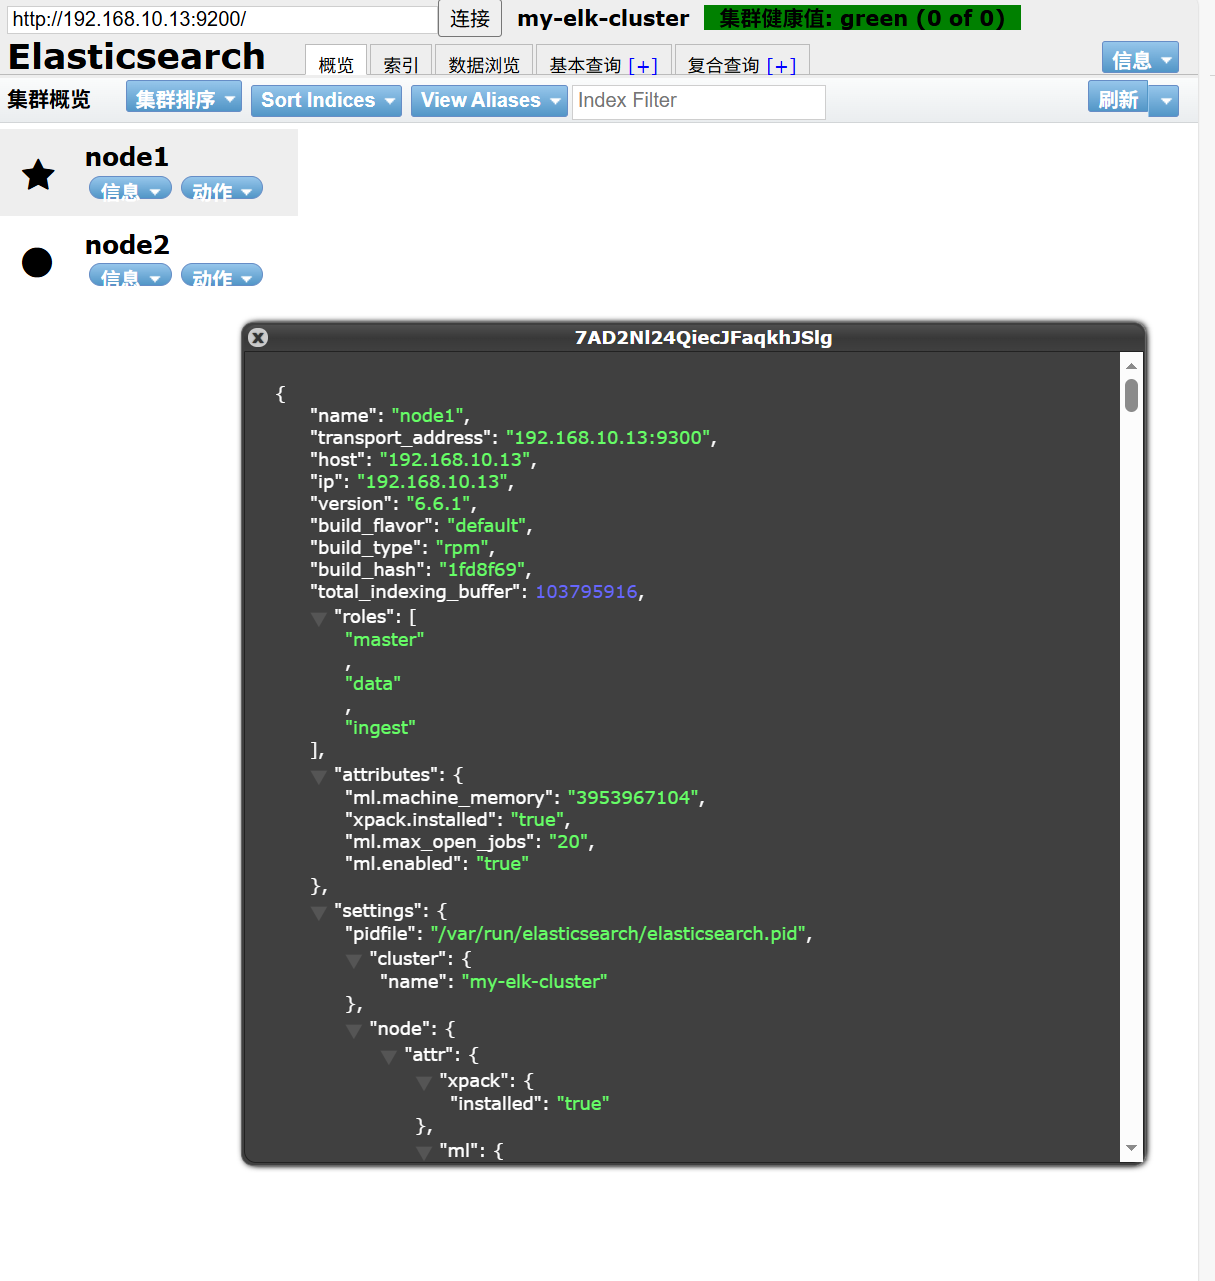Open the 信息 dropdown for node2
Screen dimensions: 1215x1281
130,276
